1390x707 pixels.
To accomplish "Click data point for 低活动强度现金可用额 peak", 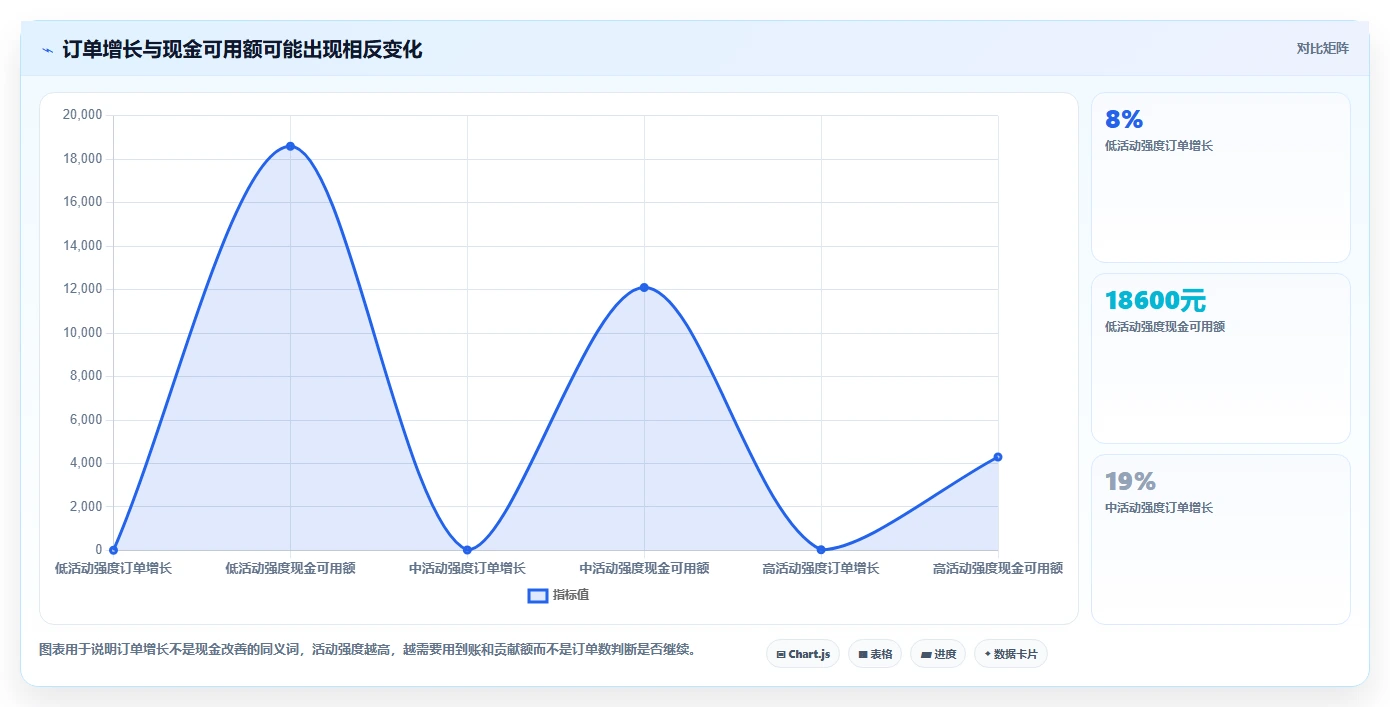I will [x=290, y=146].
